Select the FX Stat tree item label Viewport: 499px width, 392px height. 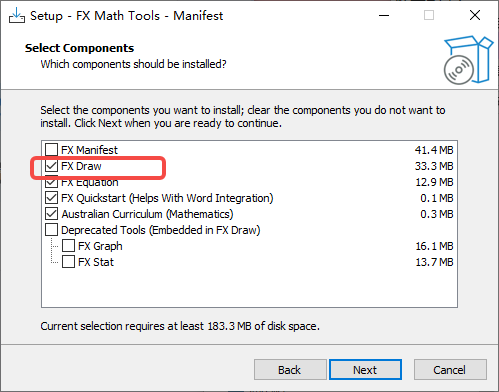click(96, 262)
